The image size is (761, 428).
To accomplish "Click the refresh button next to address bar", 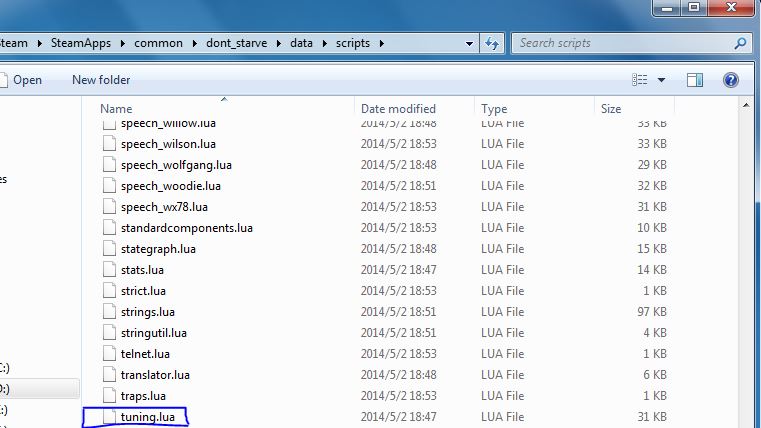I will (x=492, y=43).
